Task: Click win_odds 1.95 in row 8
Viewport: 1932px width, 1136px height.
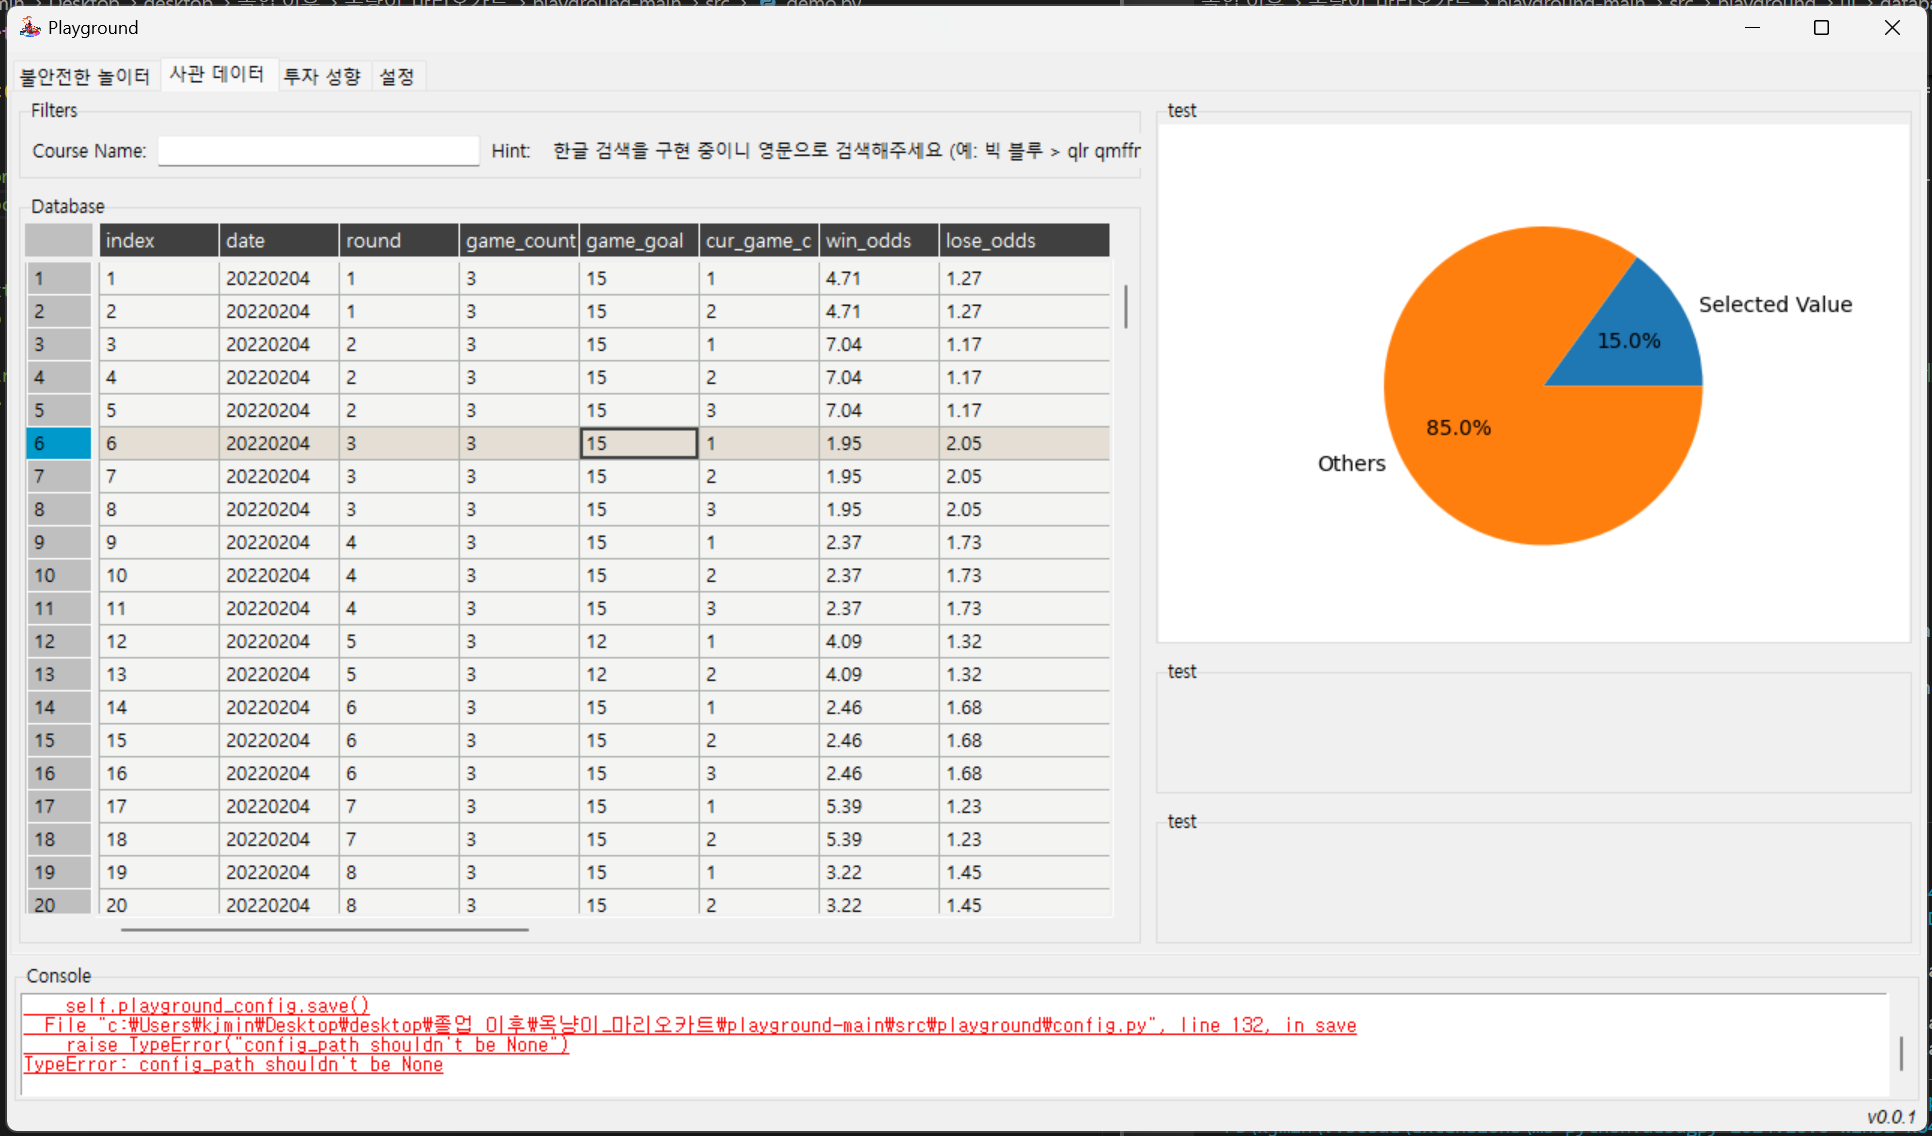Action: click(x=879, y=509)
